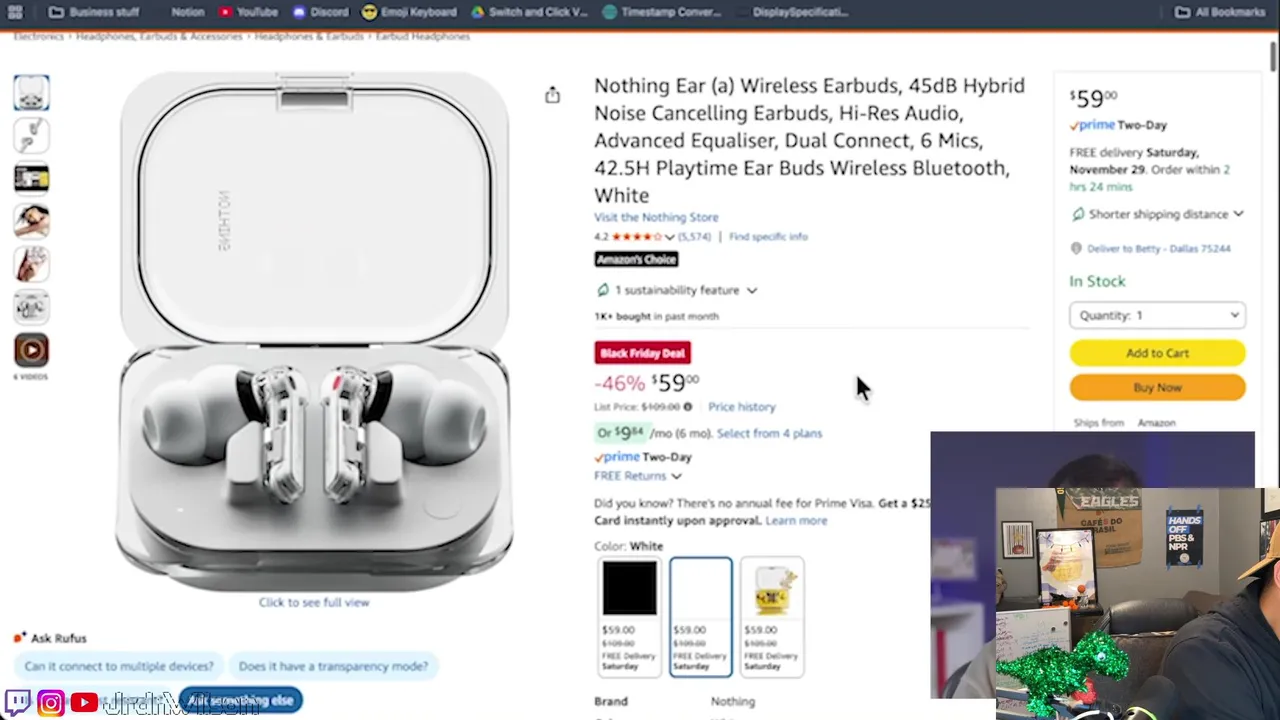Select the first product image thumbnail
The image size is (1280, 720).
31,93
